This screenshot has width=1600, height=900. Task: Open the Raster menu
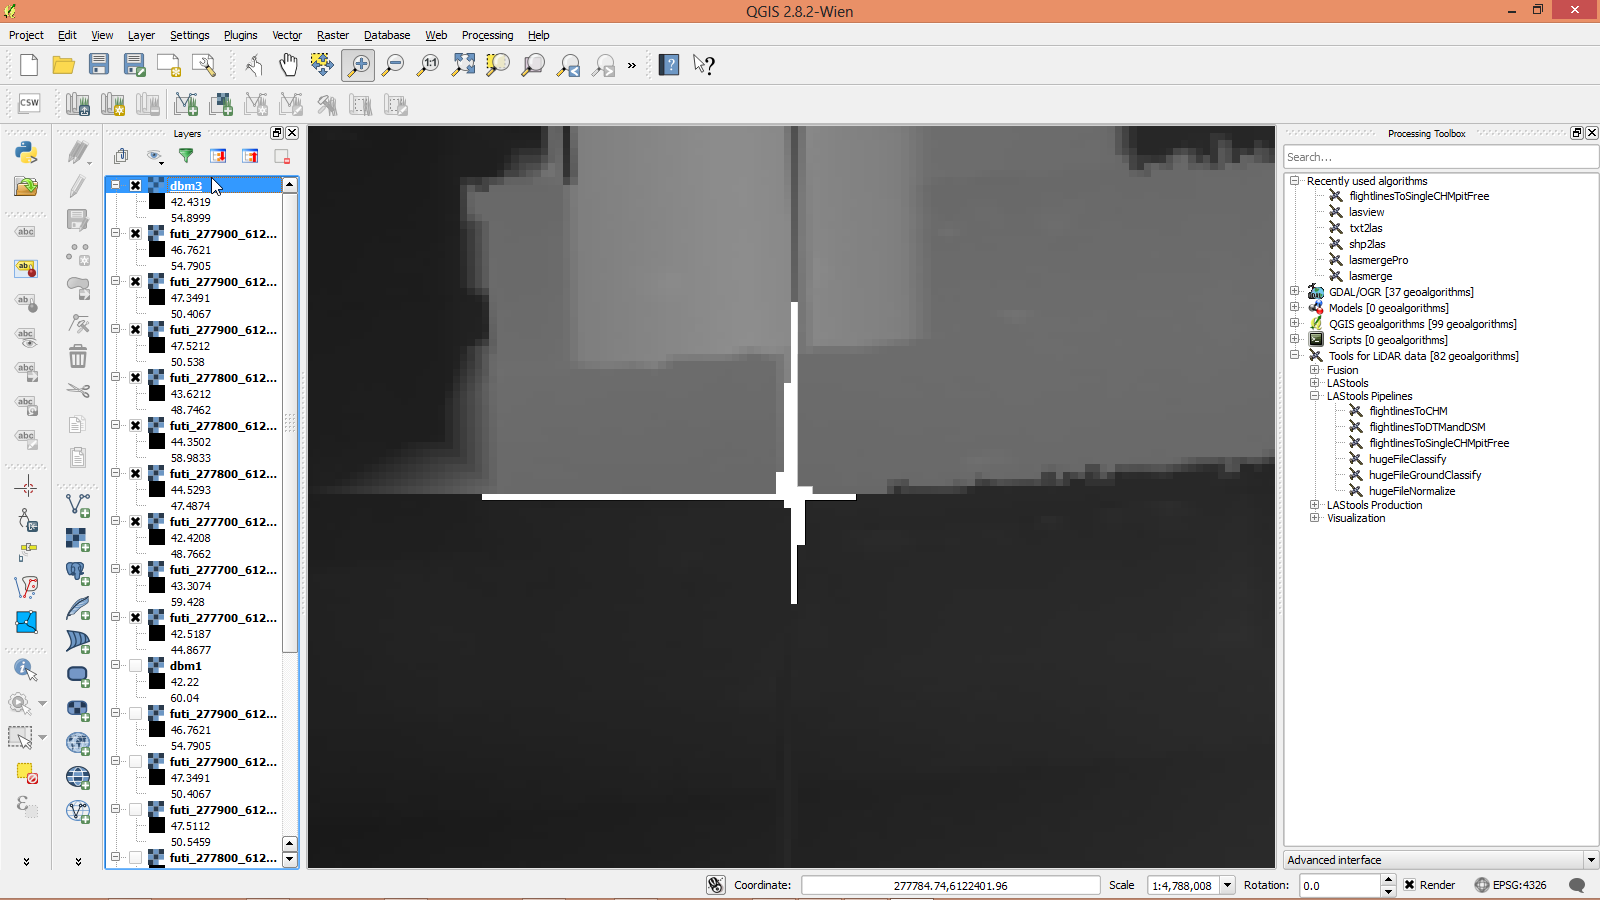[x=333, y=35]
